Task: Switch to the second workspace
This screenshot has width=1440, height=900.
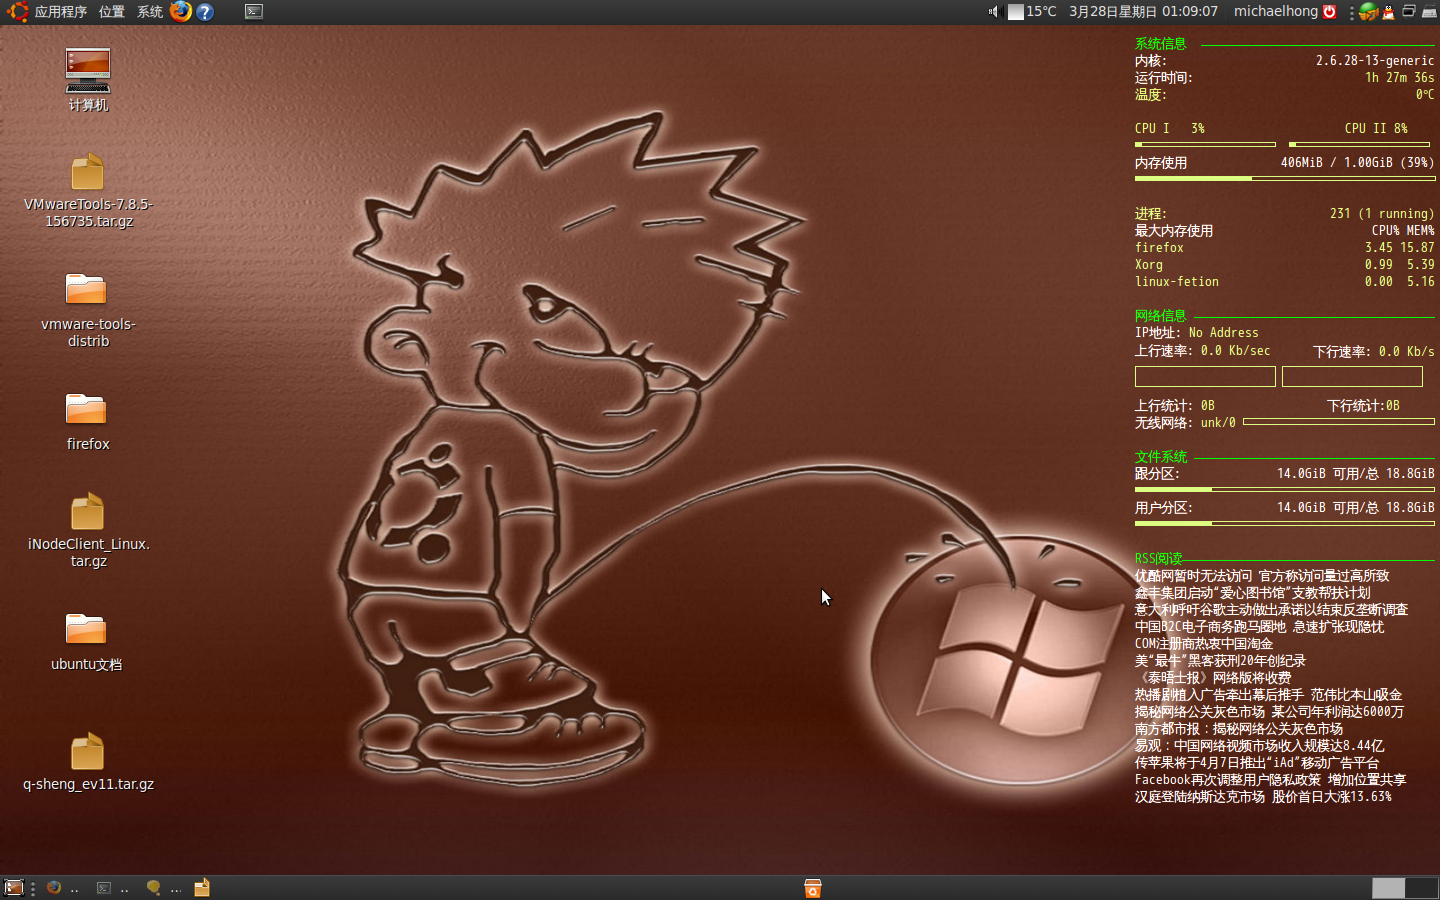Action: click(x=1421, y=888)
